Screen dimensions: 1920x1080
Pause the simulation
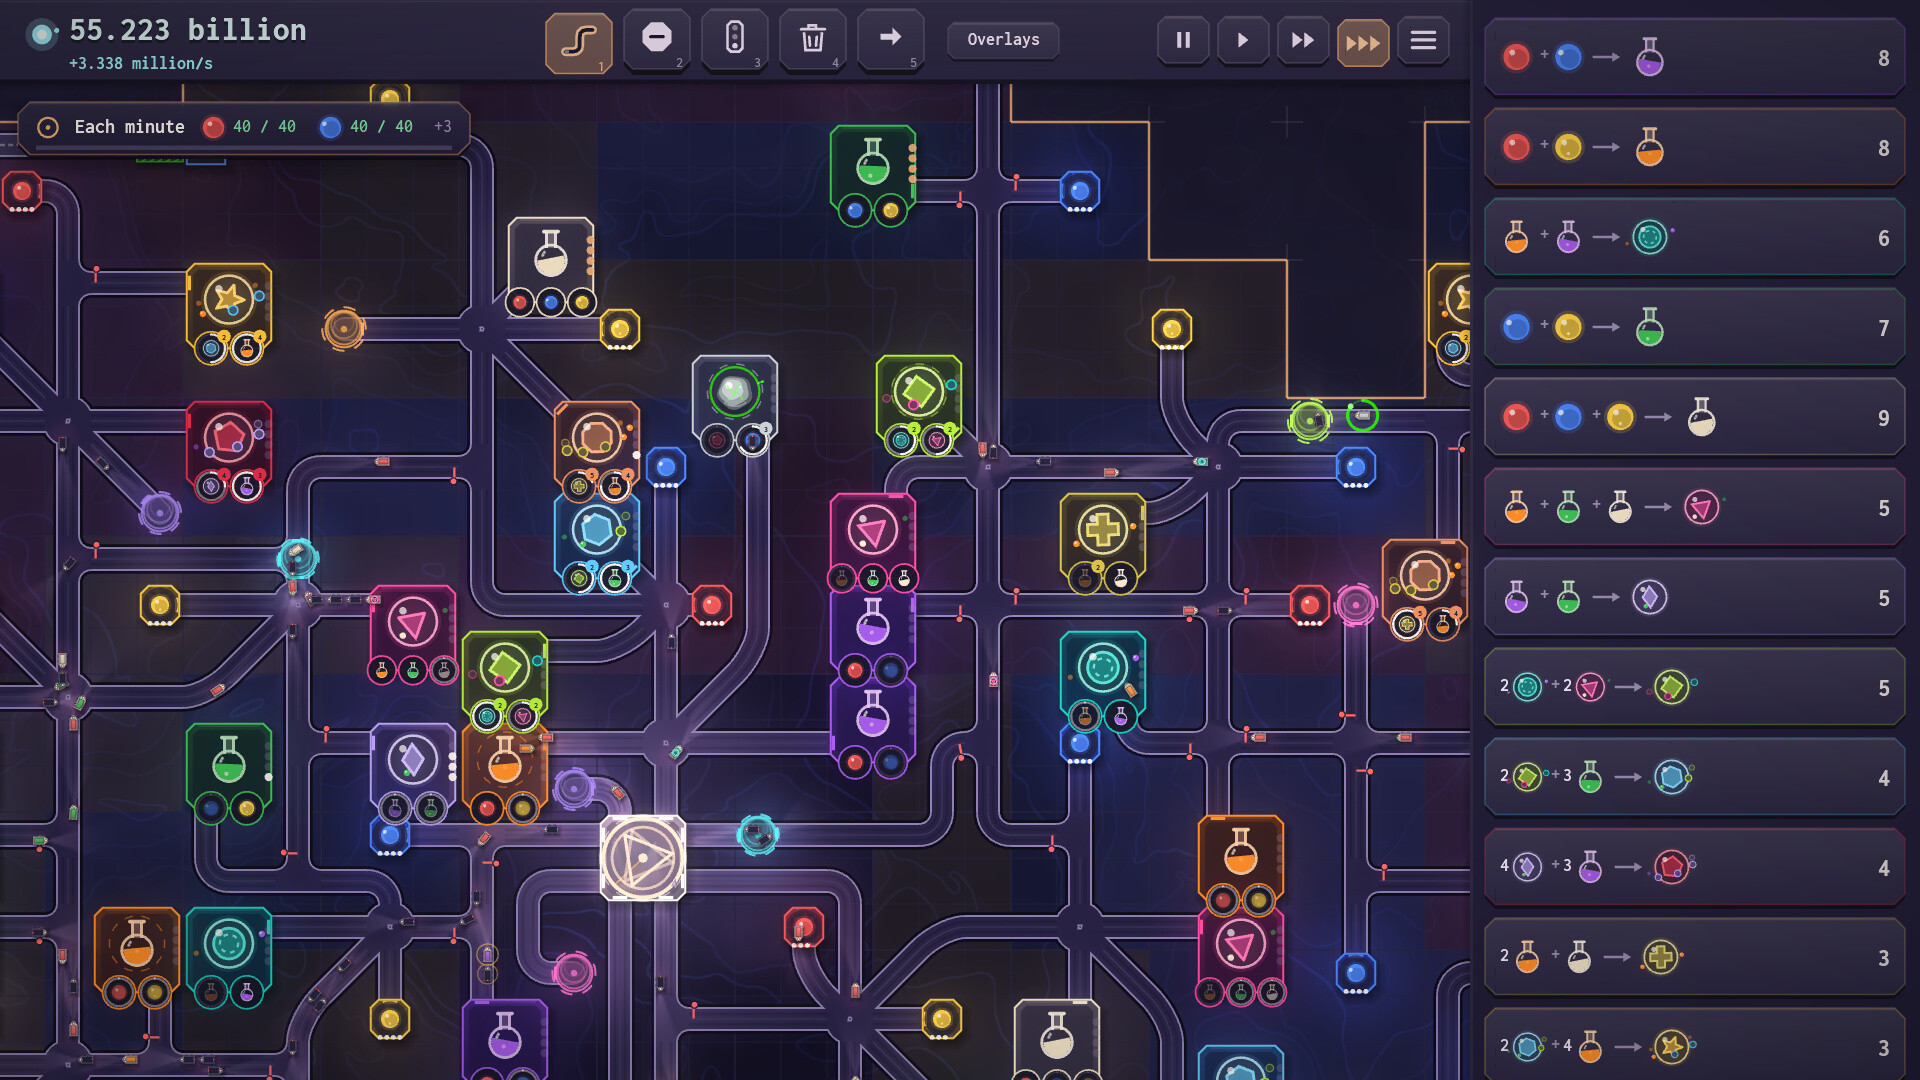[1183, 41]
